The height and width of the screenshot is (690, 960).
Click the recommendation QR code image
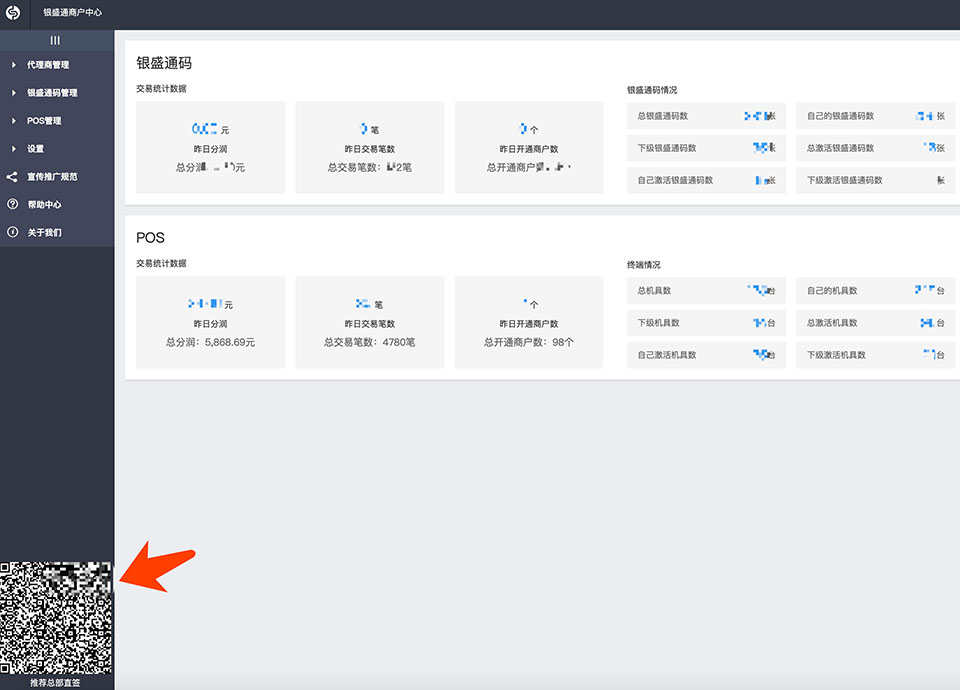56,618
